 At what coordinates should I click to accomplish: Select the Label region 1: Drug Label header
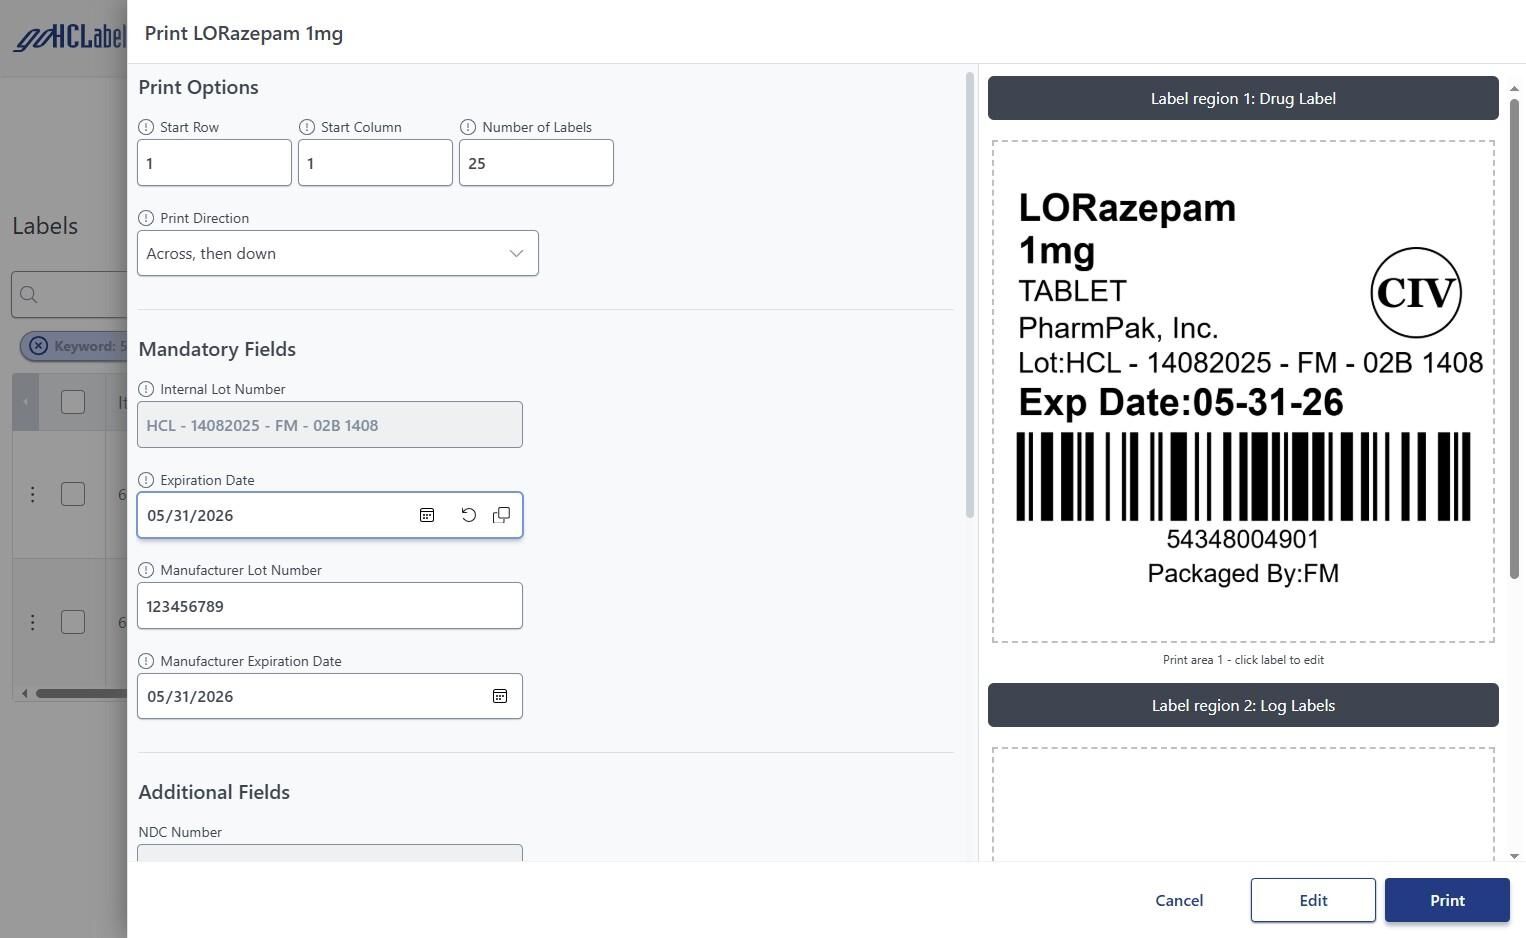pyautogui.click(x=1243, y=98)
